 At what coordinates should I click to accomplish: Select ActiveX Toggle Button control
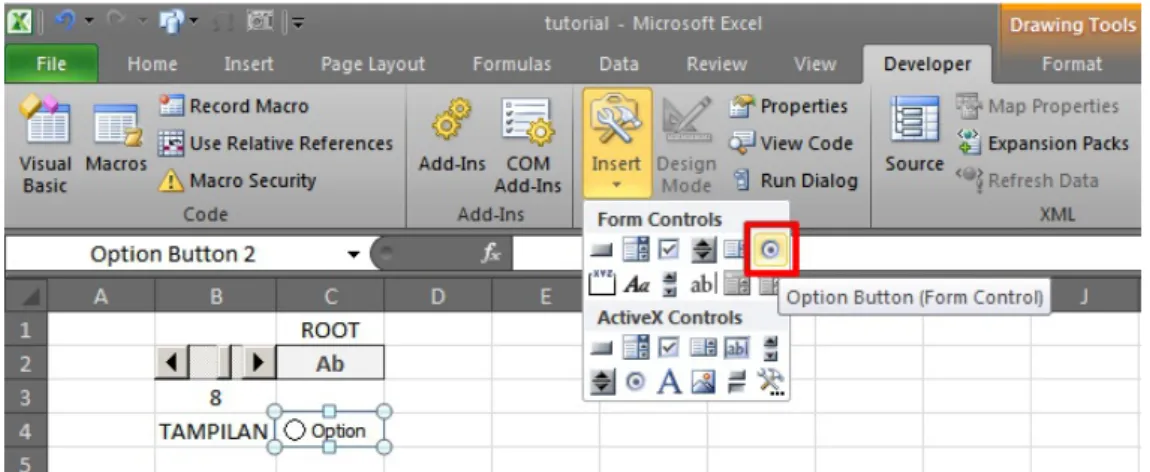point(736,382)
